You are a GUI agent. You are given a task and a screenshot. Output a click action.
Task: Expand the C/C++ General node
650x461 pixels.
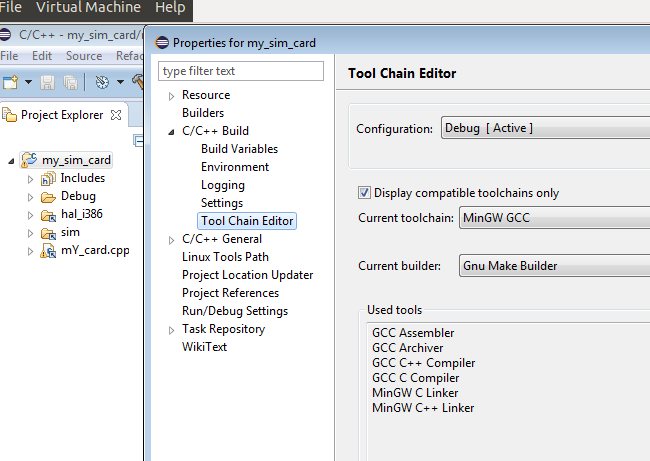coord(172,240)
